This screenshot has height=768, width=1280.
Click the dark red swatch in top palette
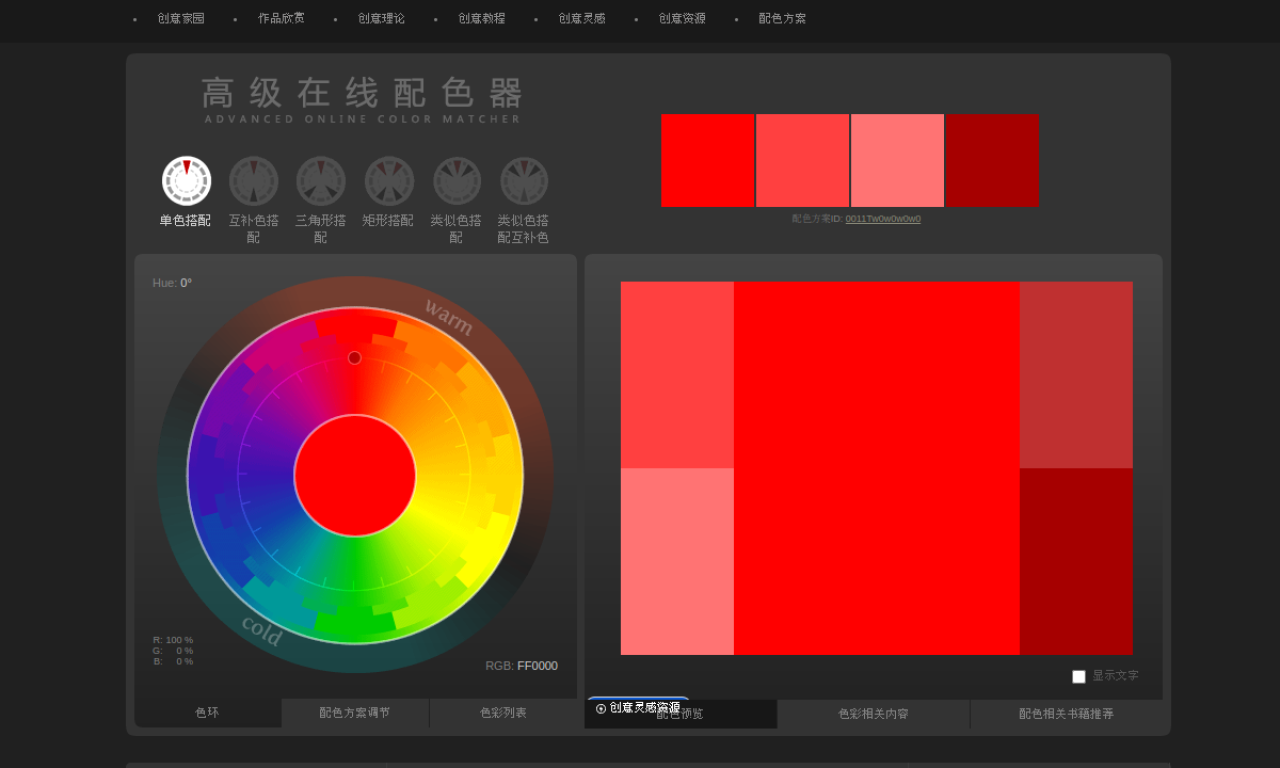[993, 160]
